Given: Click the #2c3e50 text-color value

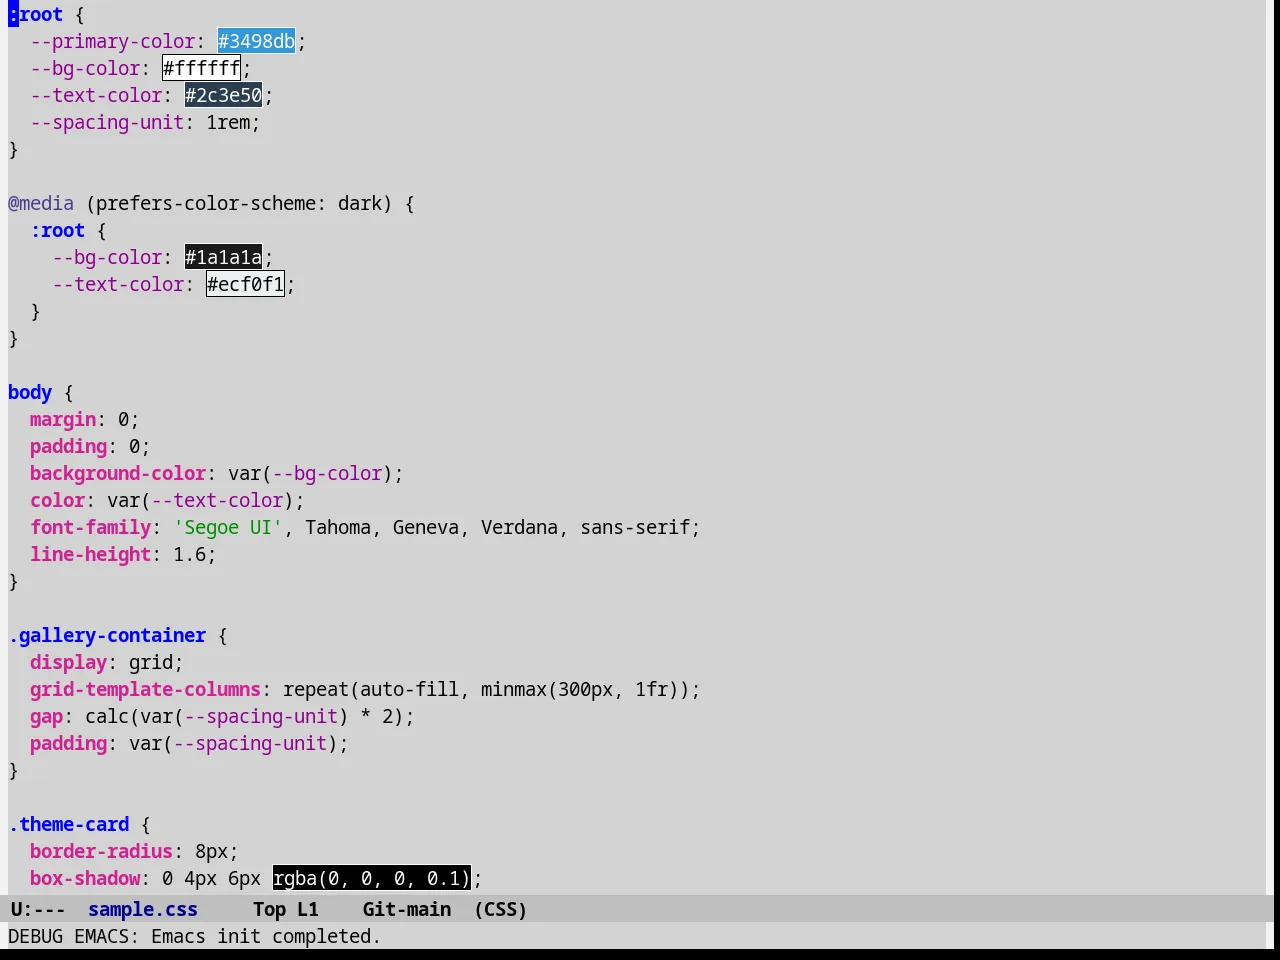Looking at the screenshot, I should click(x=223, y=95).
